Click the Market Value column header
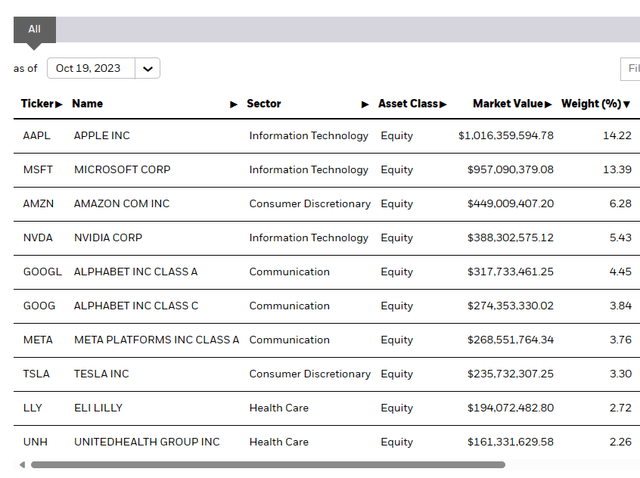Screen dimensions: 640x478 pyautogui.click(x=507, y=104)
